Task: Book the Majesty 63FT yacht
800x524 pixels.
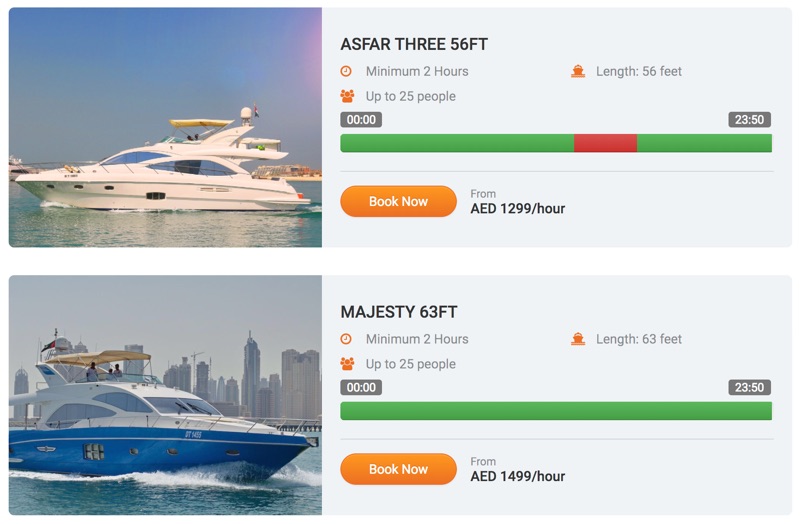Action: (x=398, y=469)
